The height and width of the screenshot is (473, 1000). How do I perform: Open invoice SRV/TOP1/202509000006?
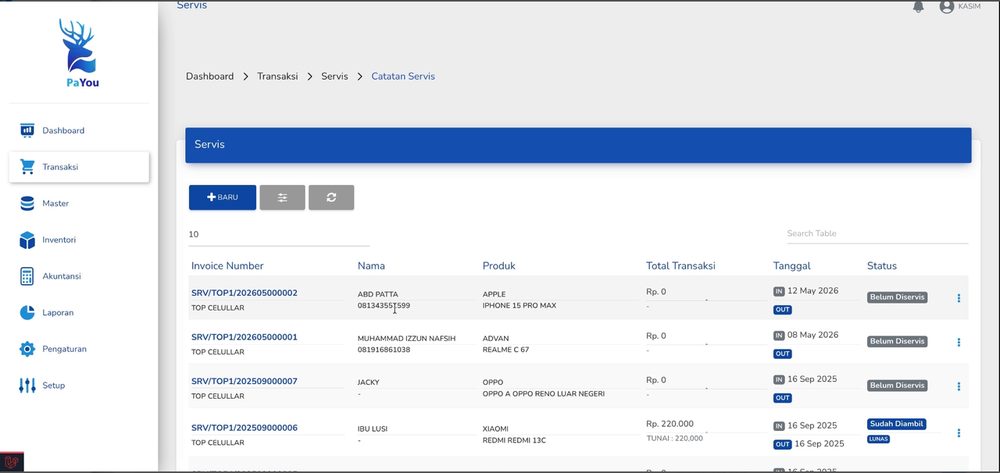(244, 428)
